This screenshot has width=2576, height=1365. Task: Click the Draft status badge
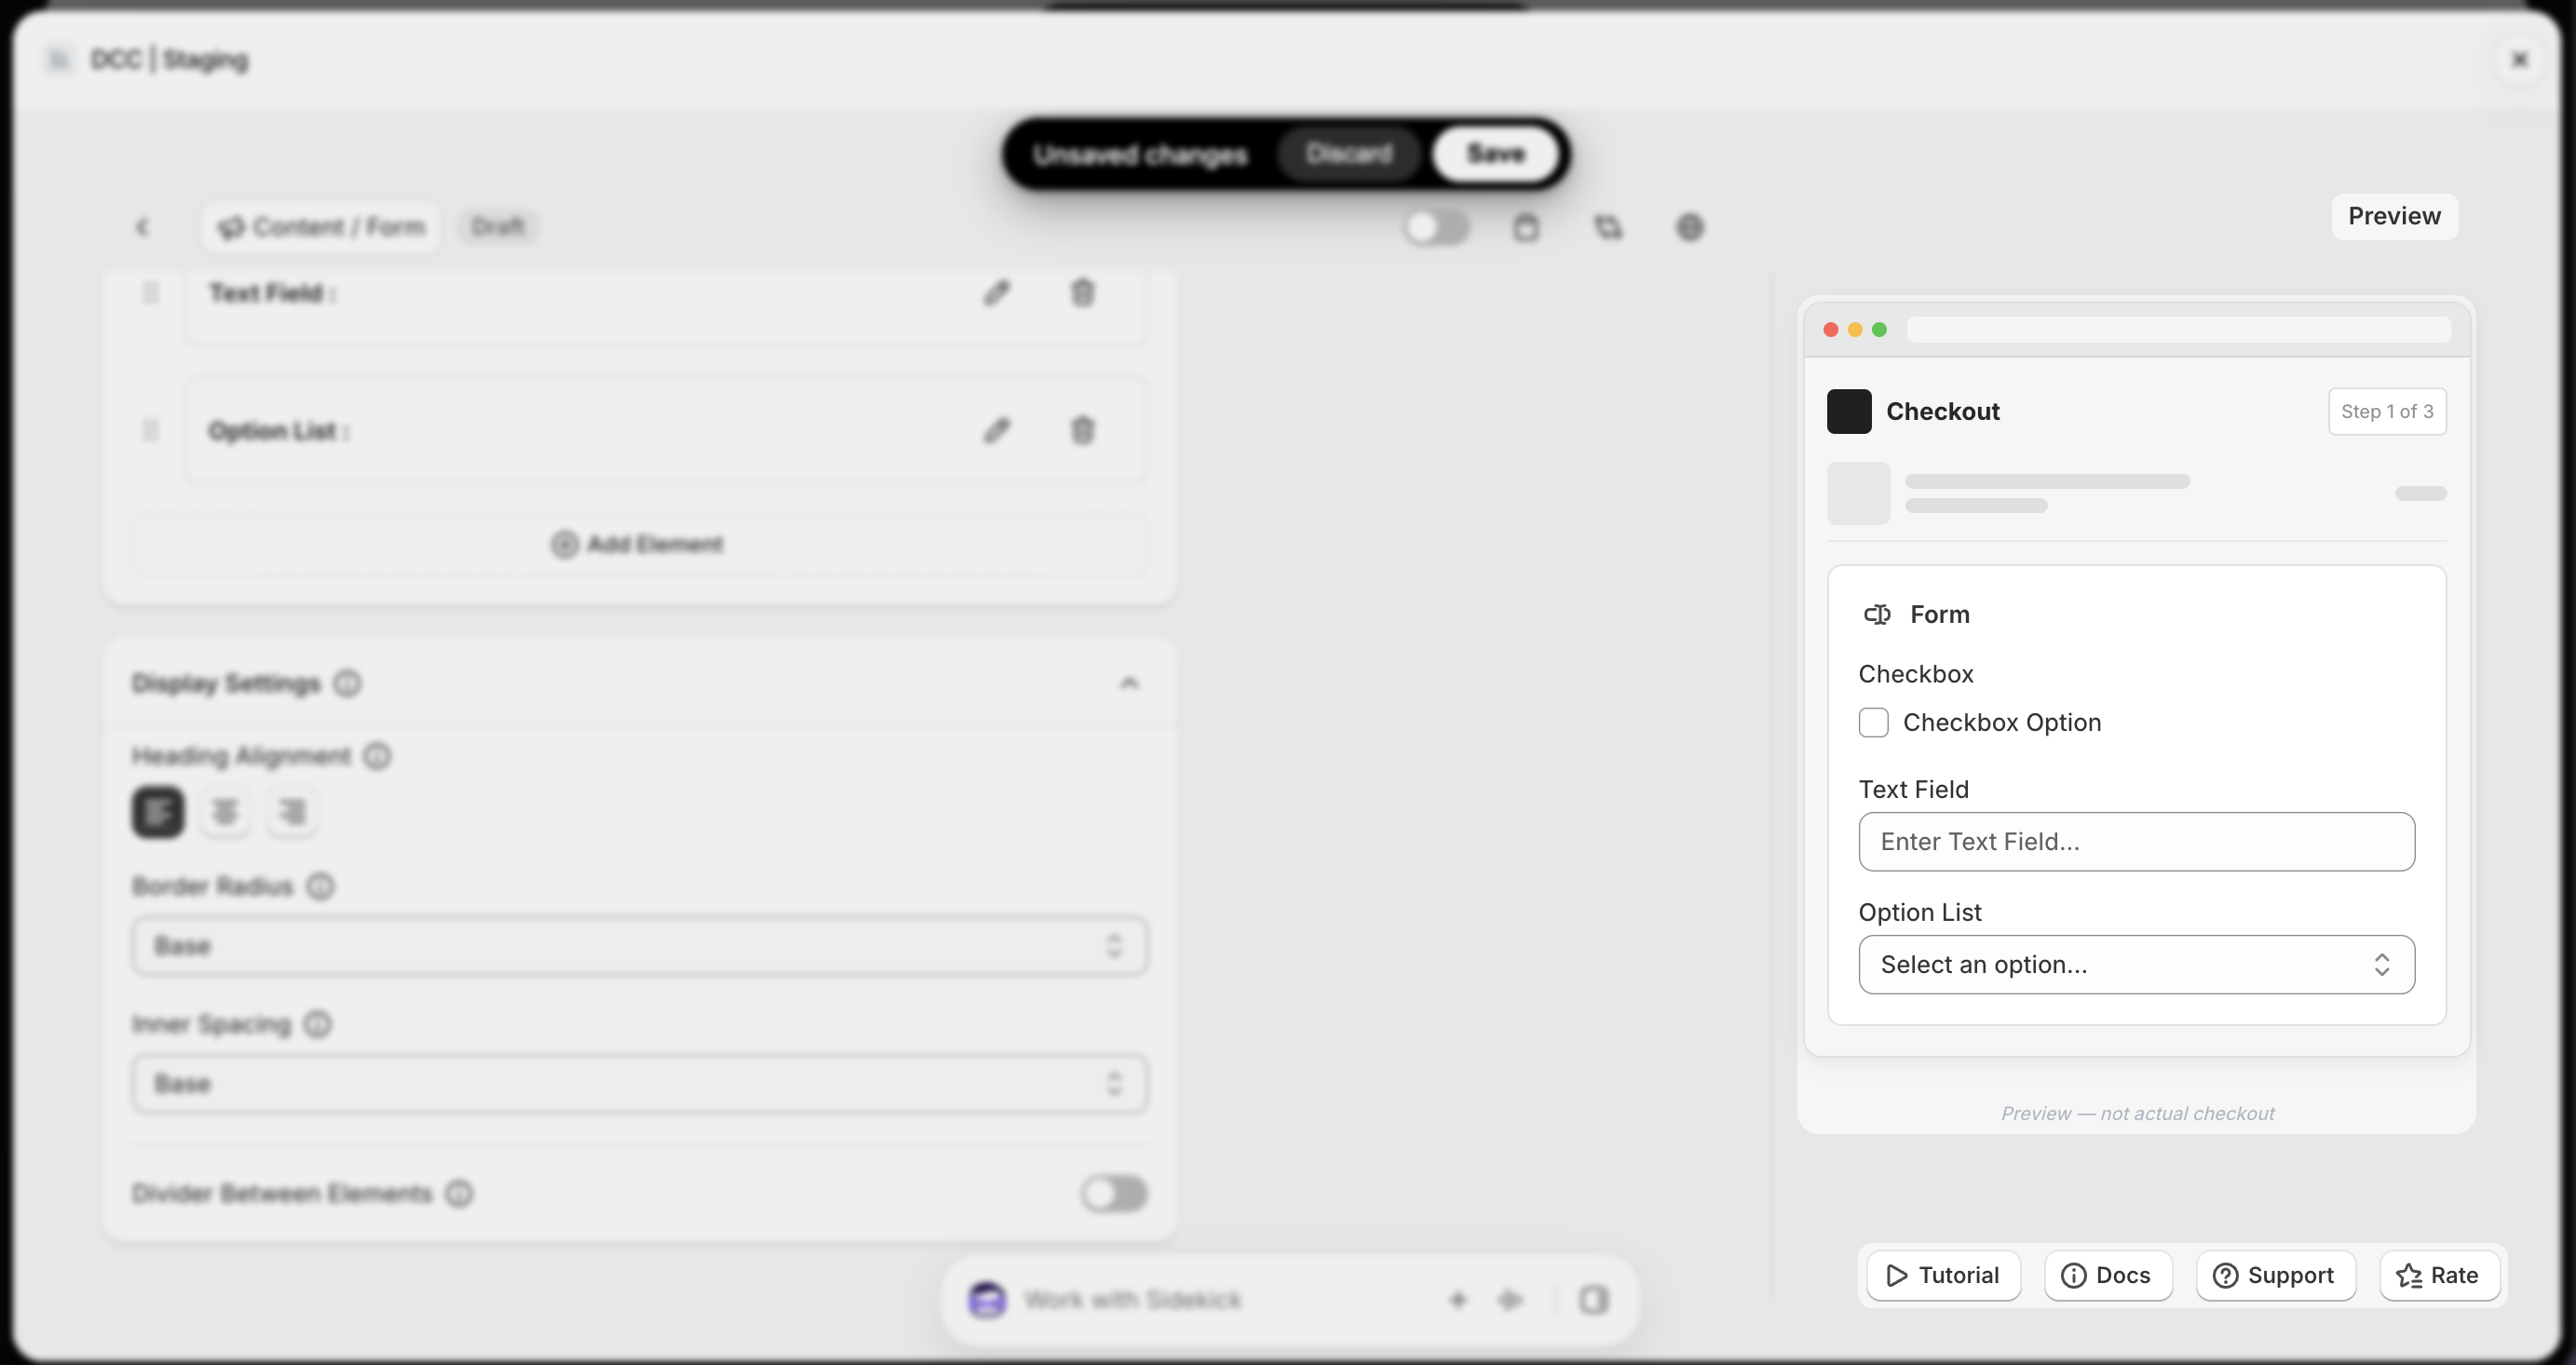click(x=498, y=227)
